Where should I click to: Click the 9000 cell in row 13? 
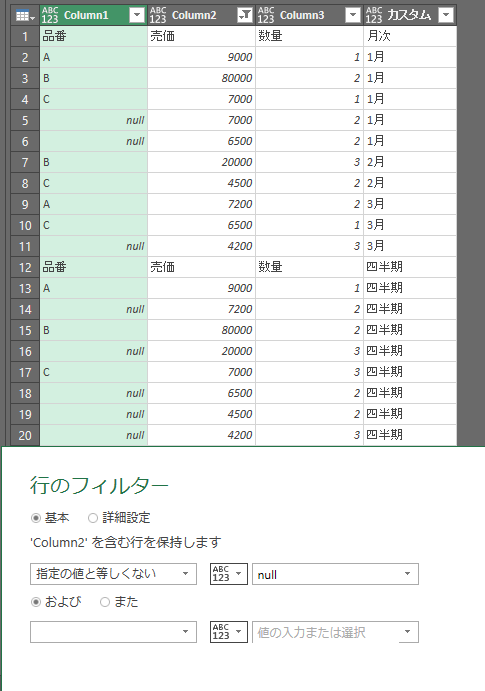click(x=201, y=288)
